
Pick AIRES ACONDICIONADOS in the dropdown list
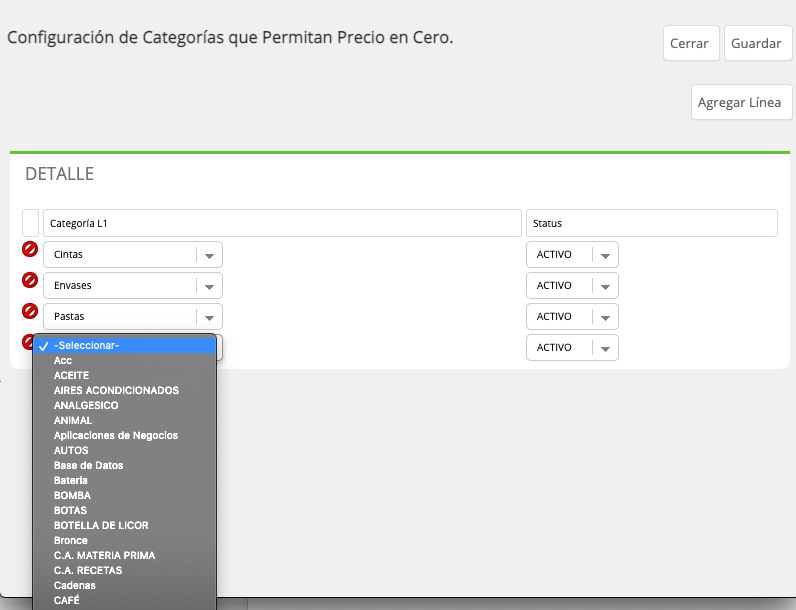[125, 390]
